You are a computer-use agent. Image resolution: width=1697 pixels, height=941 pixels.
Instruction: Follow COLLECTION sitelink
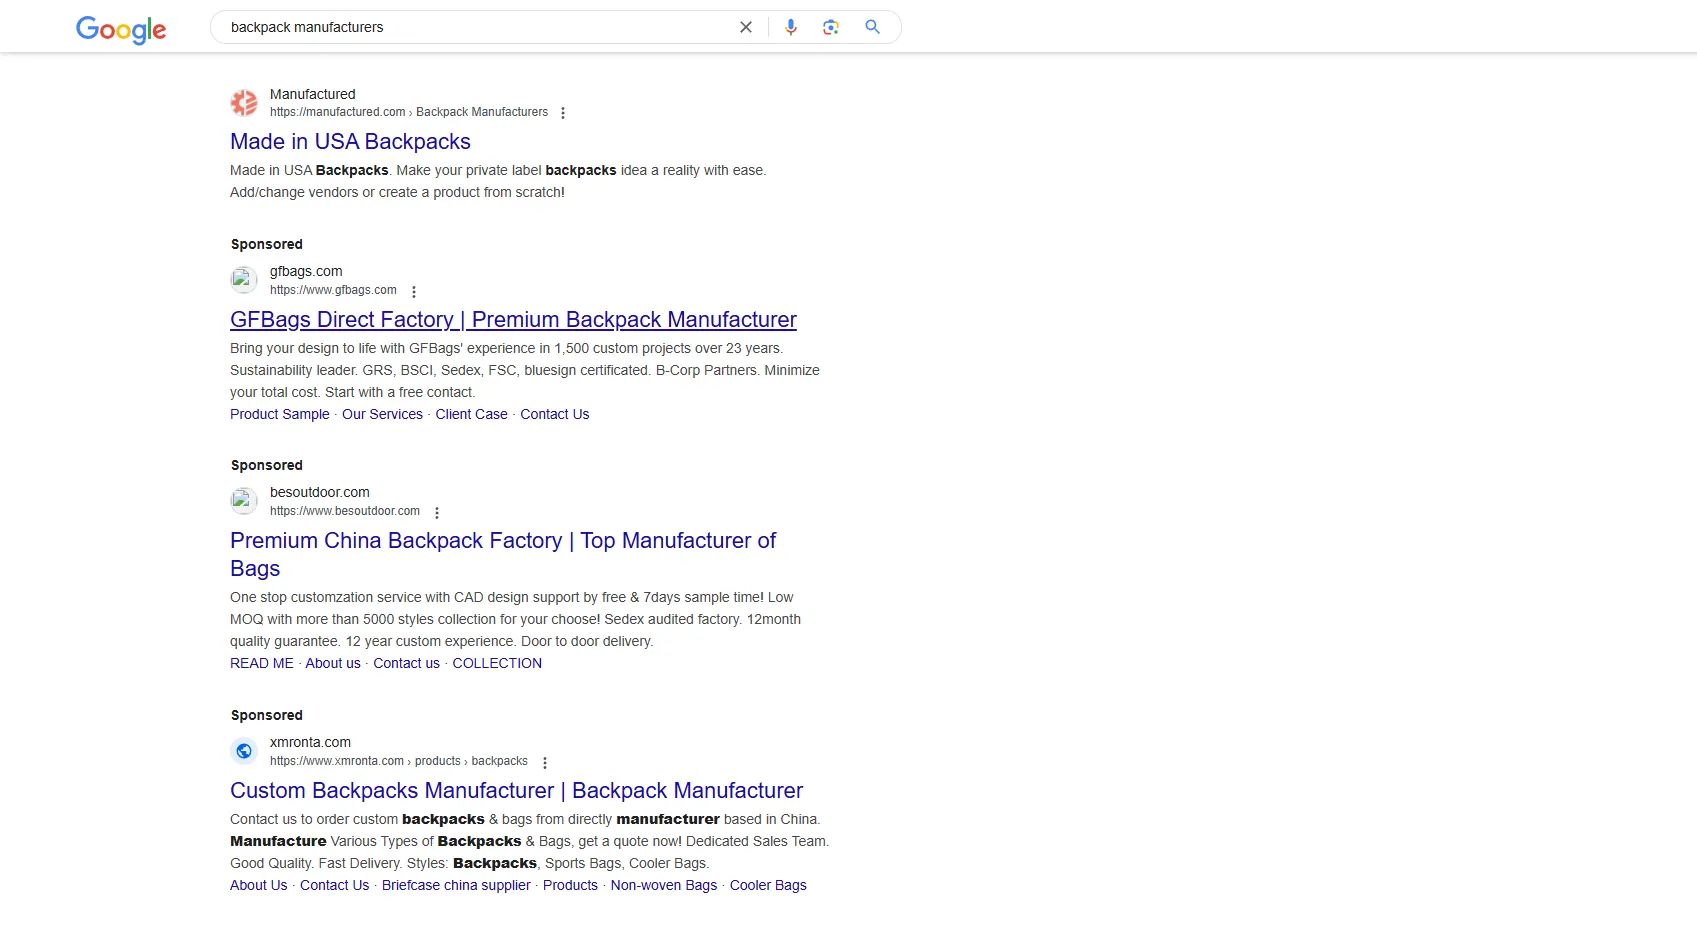click(x=497, y=663)
